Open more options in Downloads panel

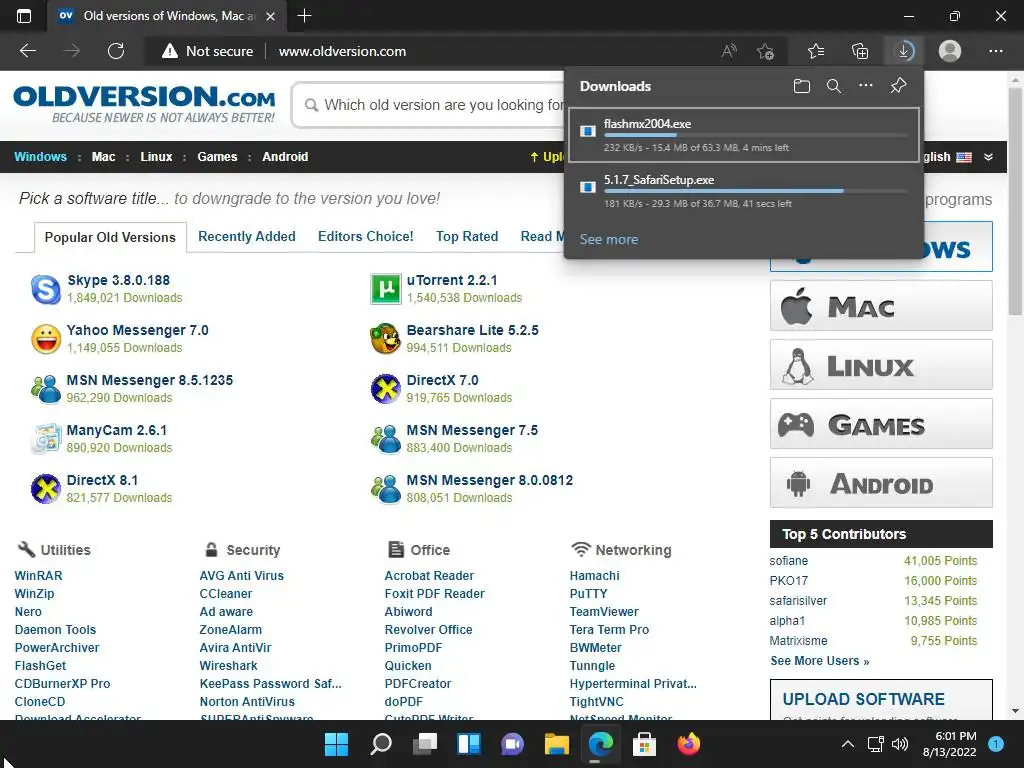[x=865, y=86]
